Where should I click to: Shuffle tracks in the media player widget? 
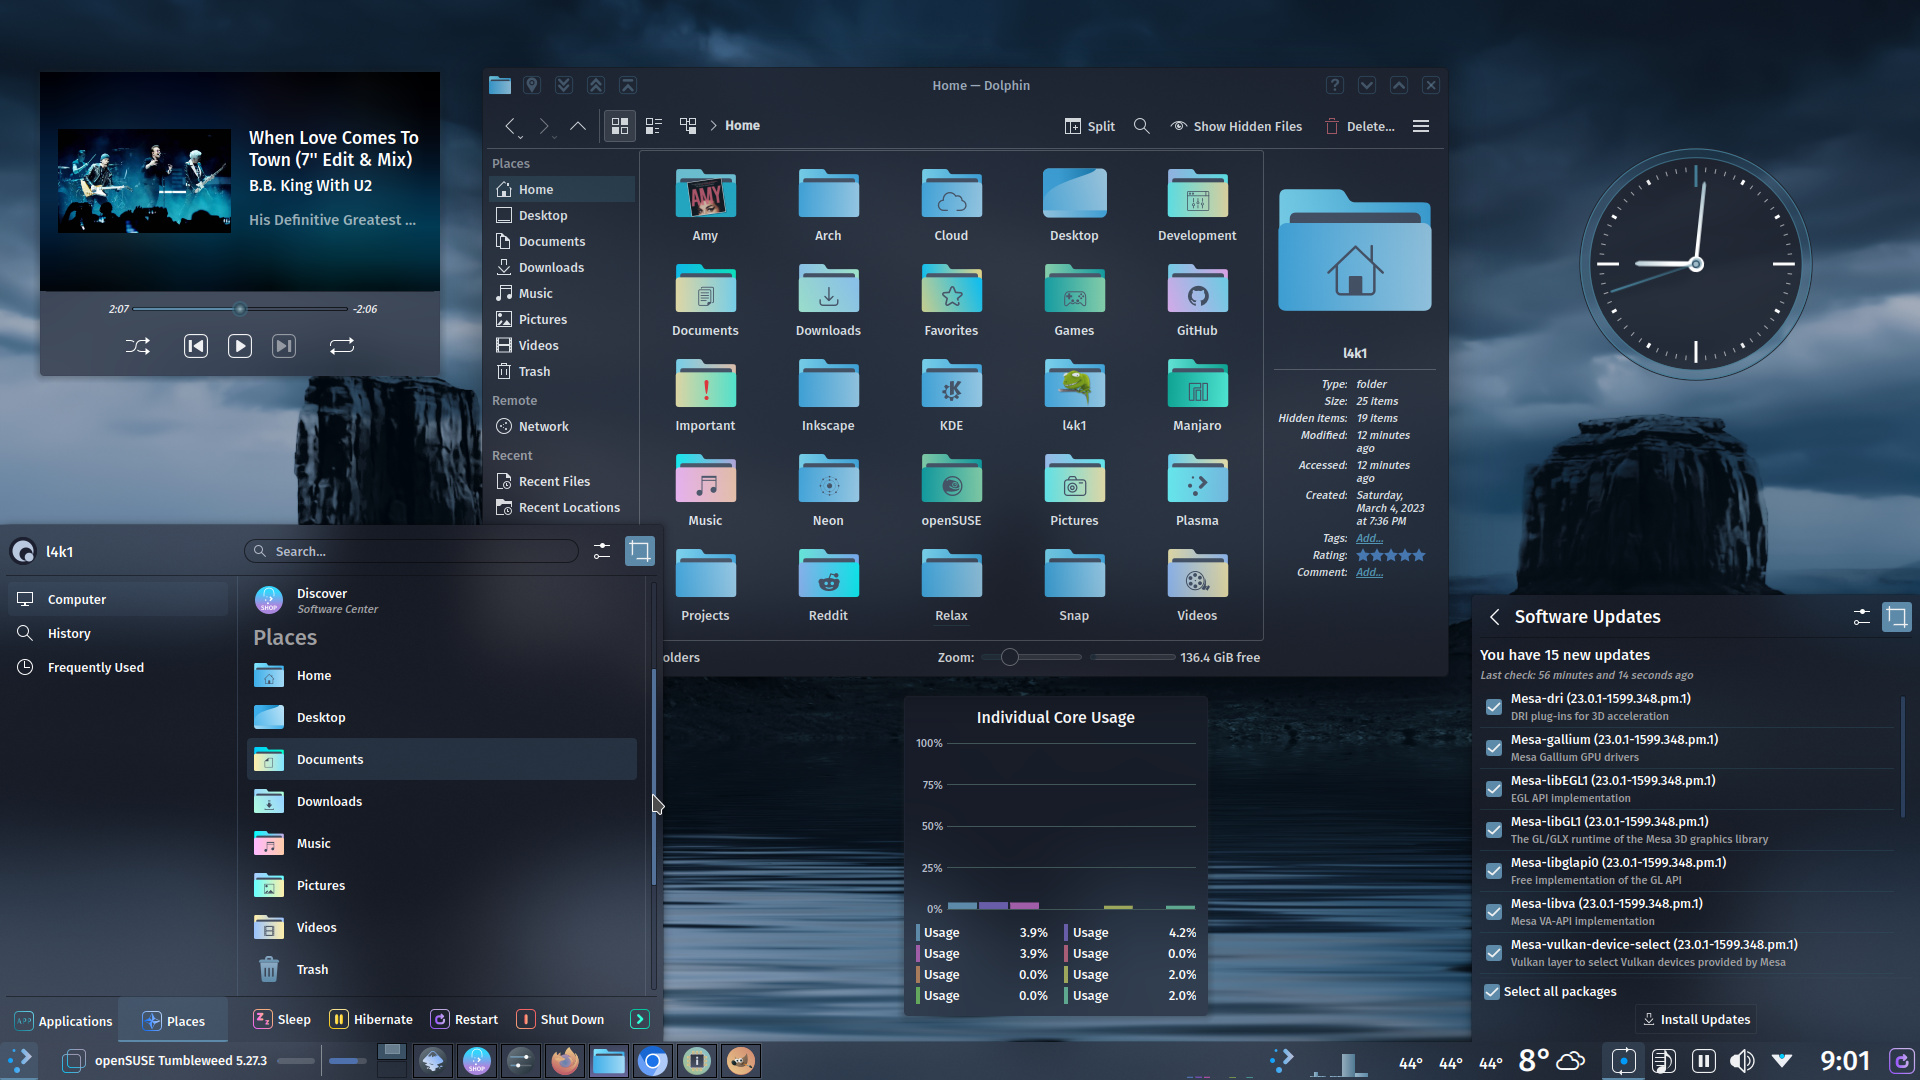(x=138, y=346)
